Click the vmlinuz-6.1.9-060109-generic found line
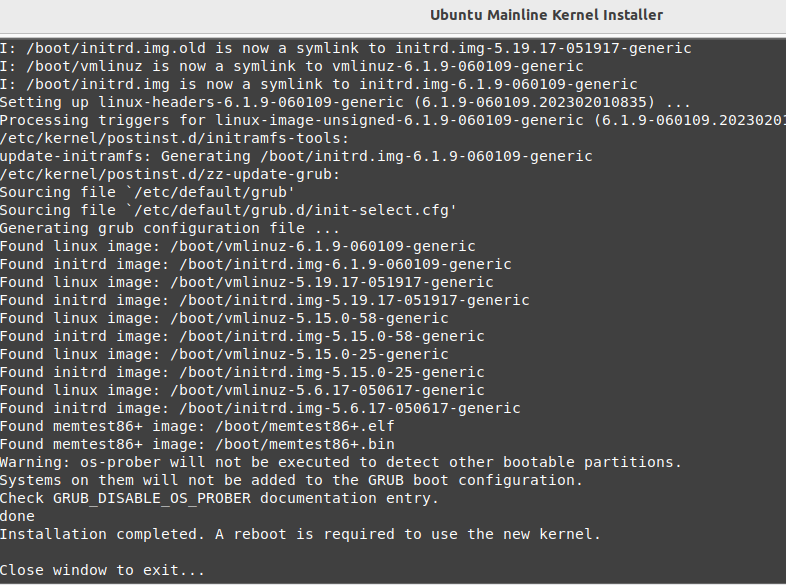This screenshot has width=786, height=585. coord(237,246)
